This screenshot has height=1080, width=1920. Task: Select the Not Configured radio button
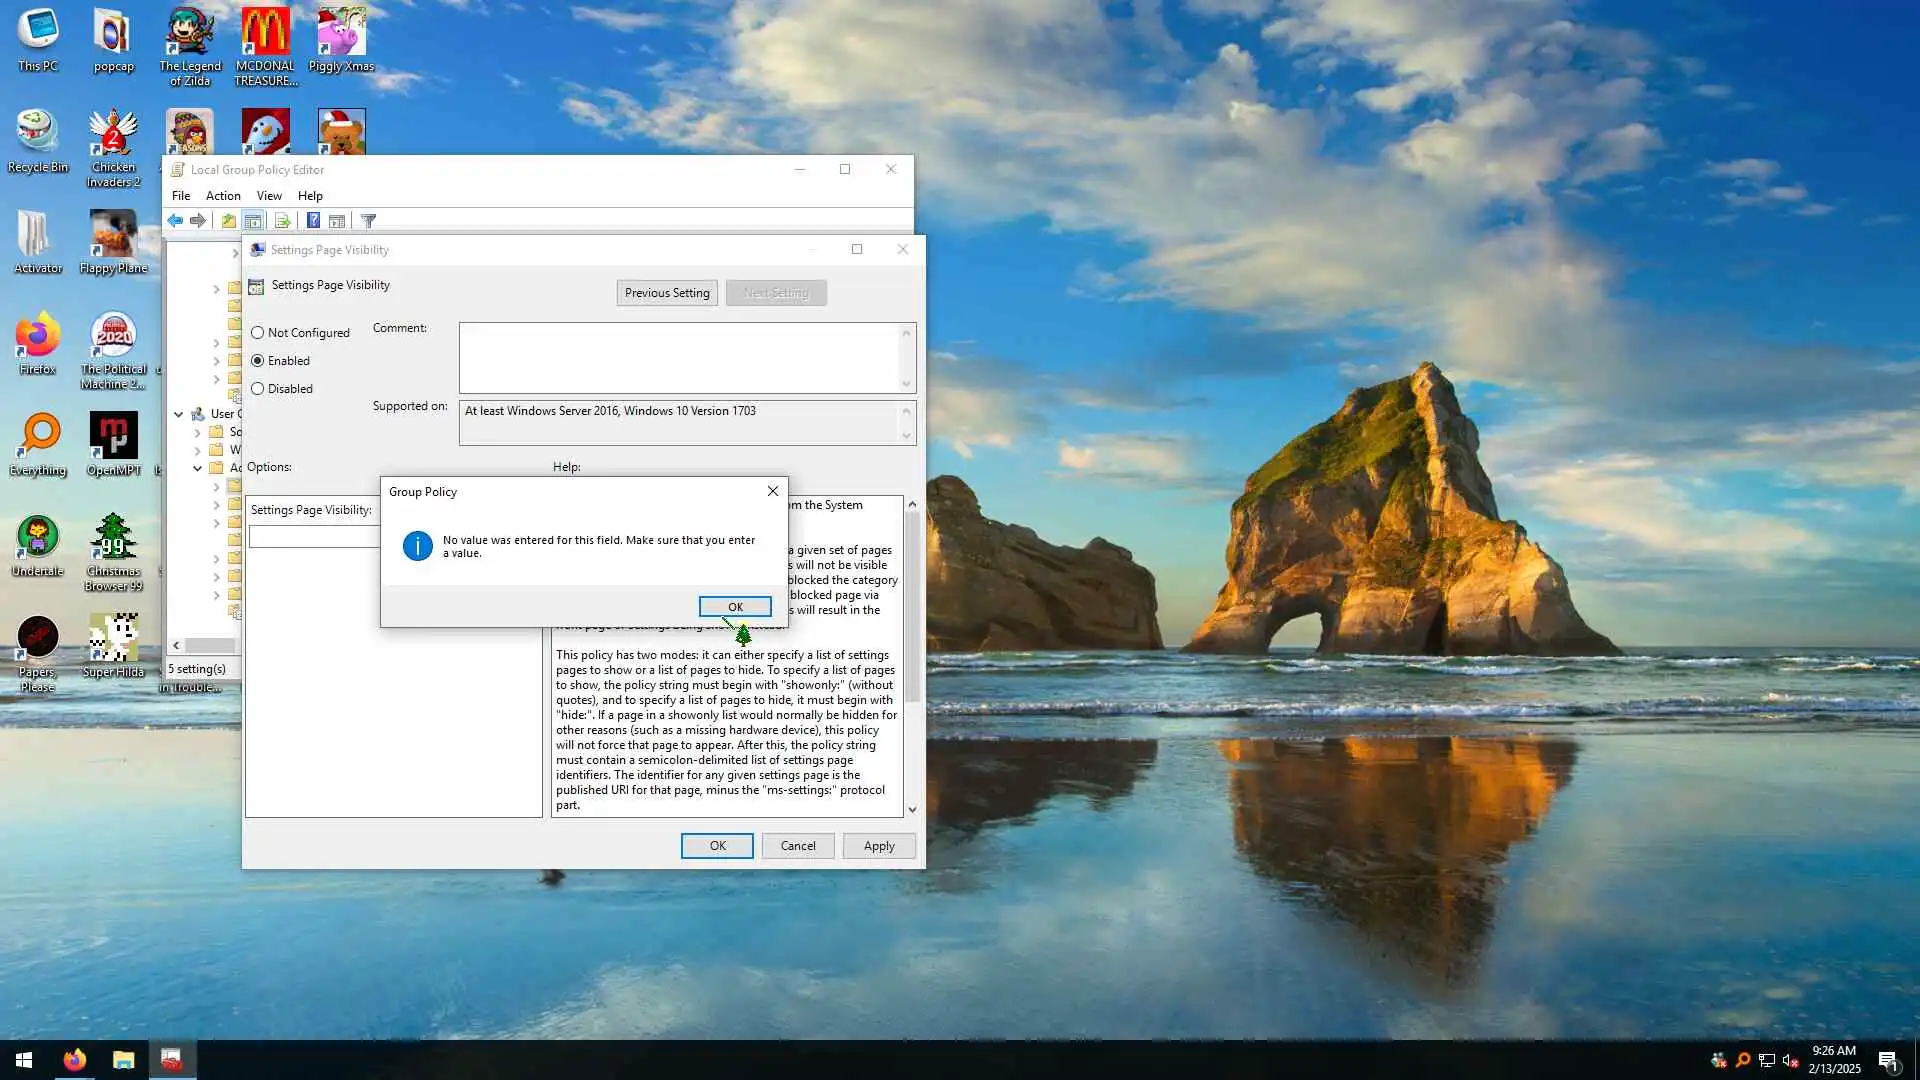point(258,333)
